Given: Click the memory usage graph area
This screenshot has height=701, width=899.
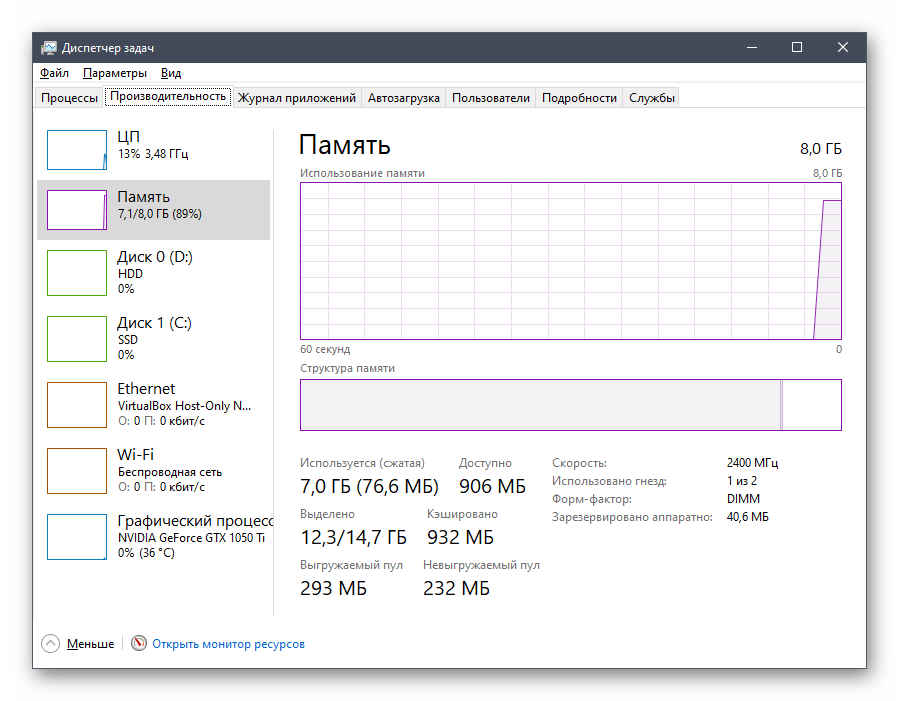Looking at the screenshot, I should point(570,261).
